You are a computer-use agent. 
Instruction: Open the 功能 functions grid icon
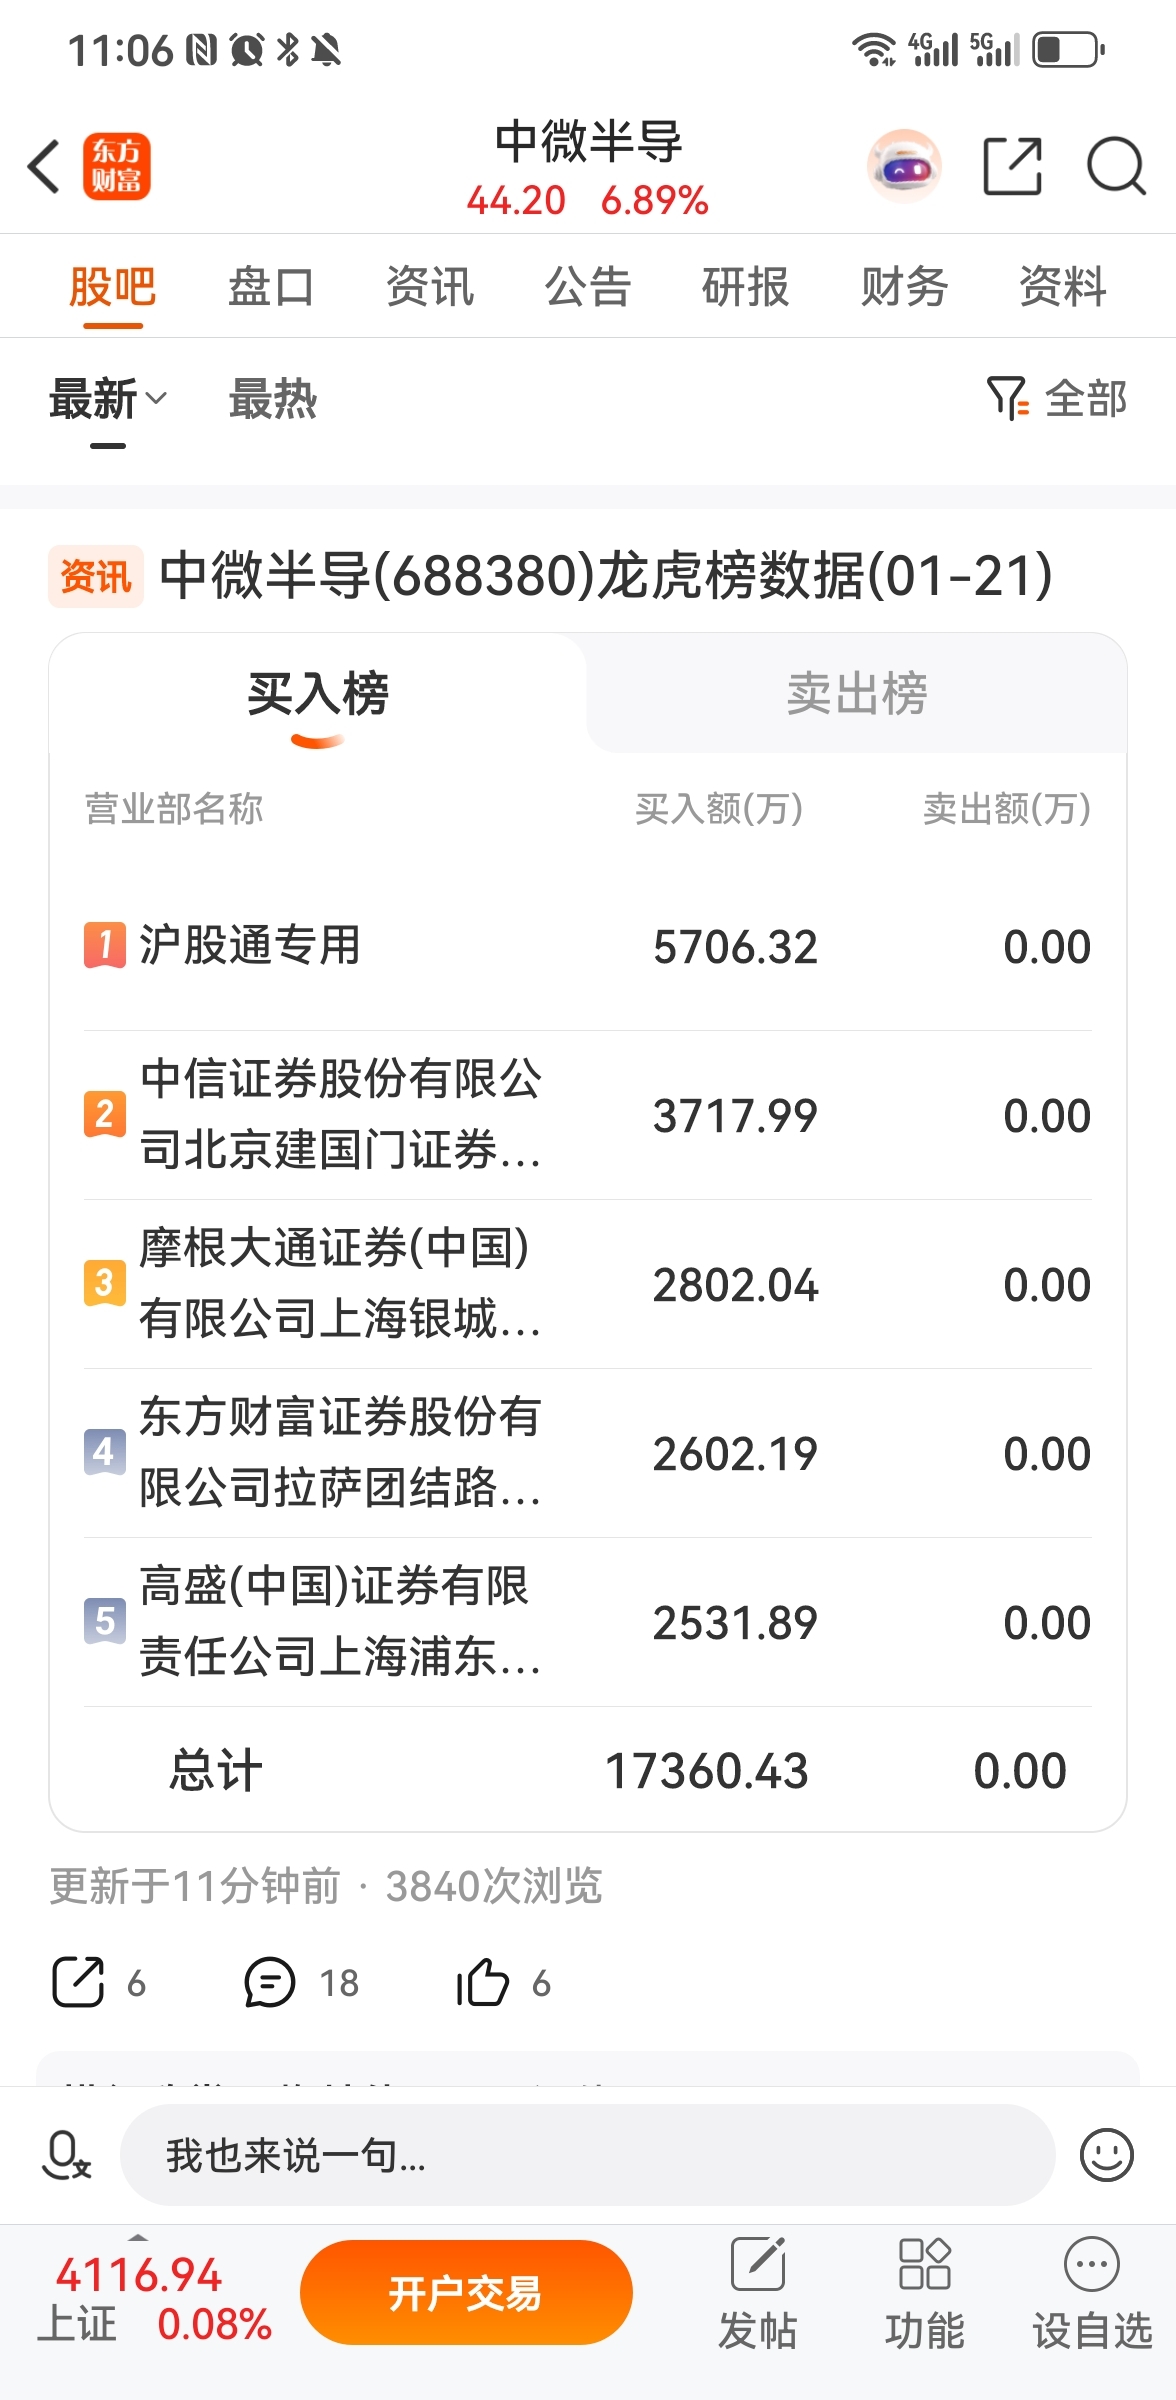pyautogui.click(x=924, y=2292)
